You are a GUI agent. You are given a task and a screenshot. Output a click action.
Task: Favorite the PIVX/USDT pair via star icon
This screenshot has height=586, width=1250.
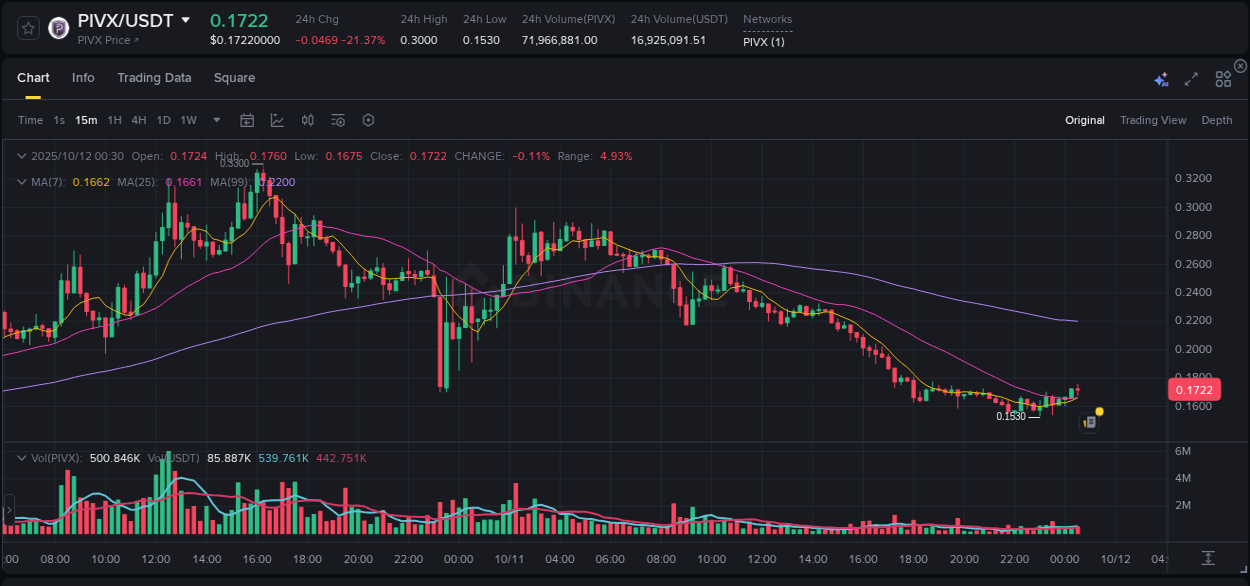click(x=28, y=28)
